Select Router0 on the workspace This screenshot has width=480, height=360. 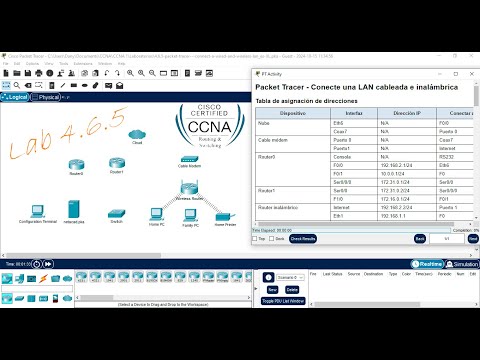click(76, 165)
